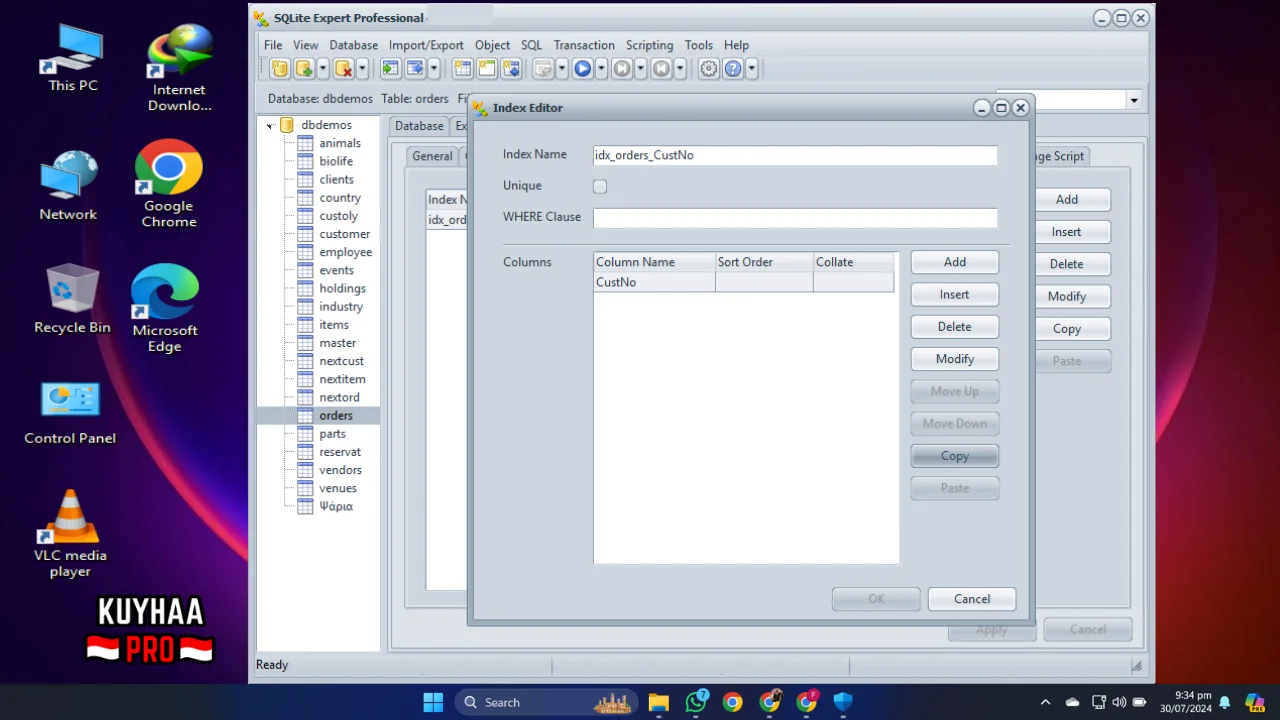Open the Import/Export menu

(x=426, y=45)
